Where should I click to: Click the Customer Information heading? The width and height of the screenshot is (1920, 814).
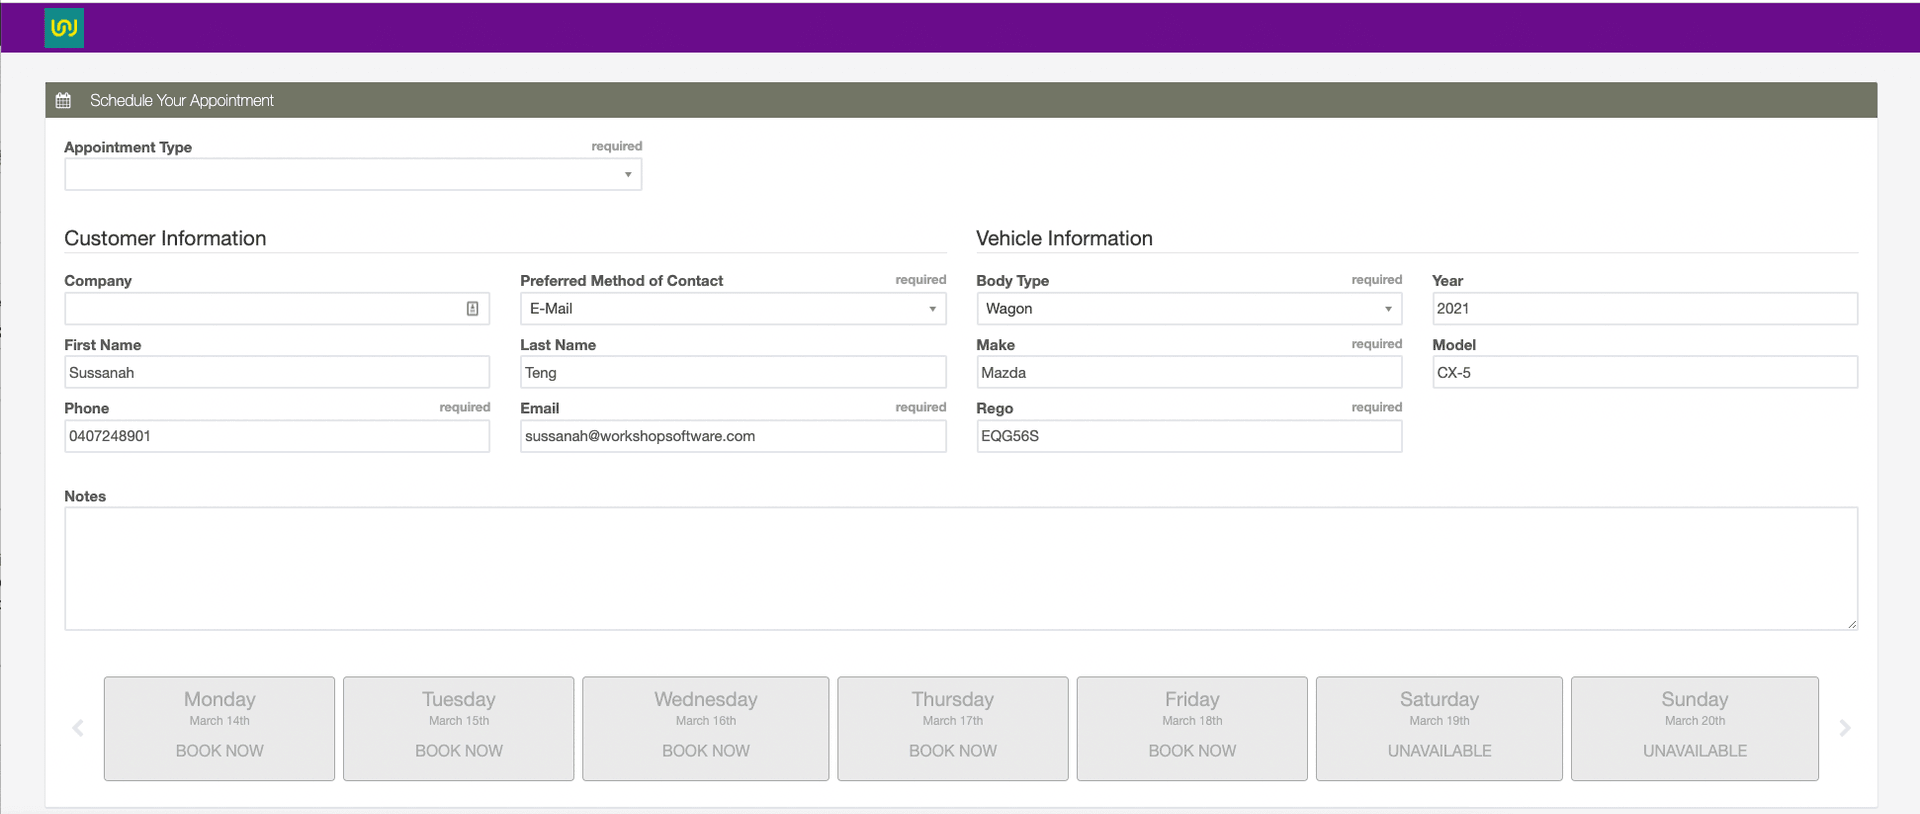(x=165, y=238)
